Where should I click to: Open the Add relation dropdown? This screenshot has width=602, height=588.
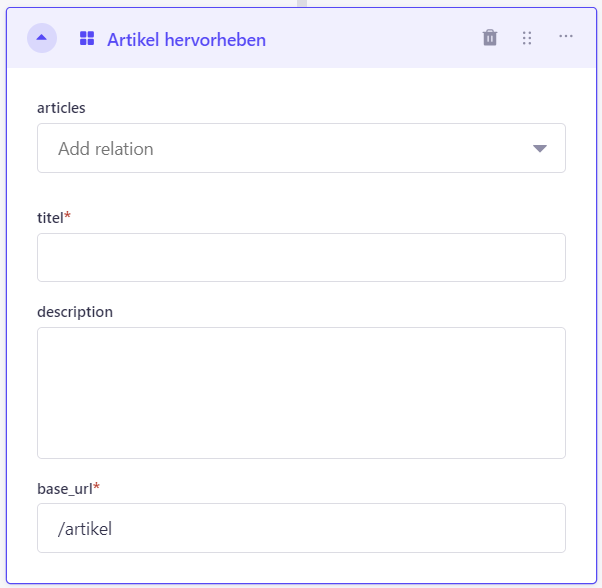pyautogui.click(x=301, y=148)
